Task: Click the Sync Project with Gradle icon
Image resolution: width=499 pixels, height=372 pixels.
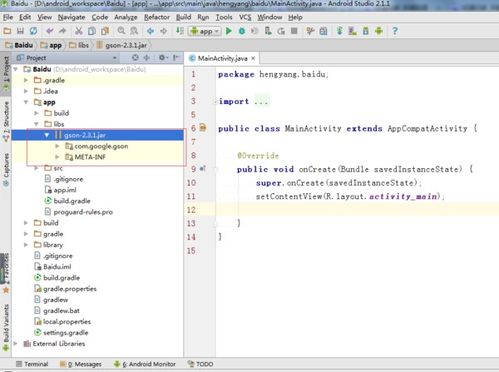Action: tap(339, 31)
